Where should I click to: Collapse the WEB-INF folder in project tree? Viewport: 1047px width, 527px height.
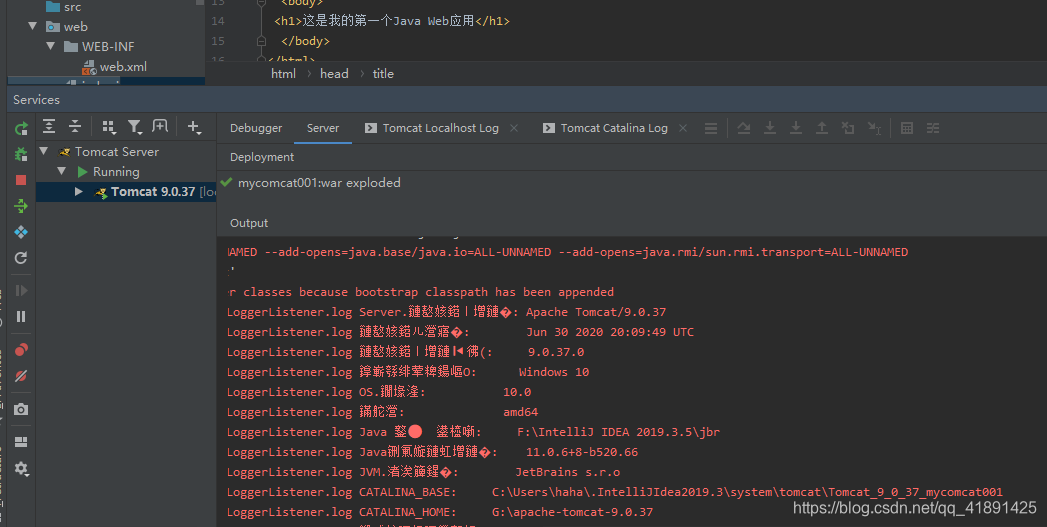tap(50, 47)
